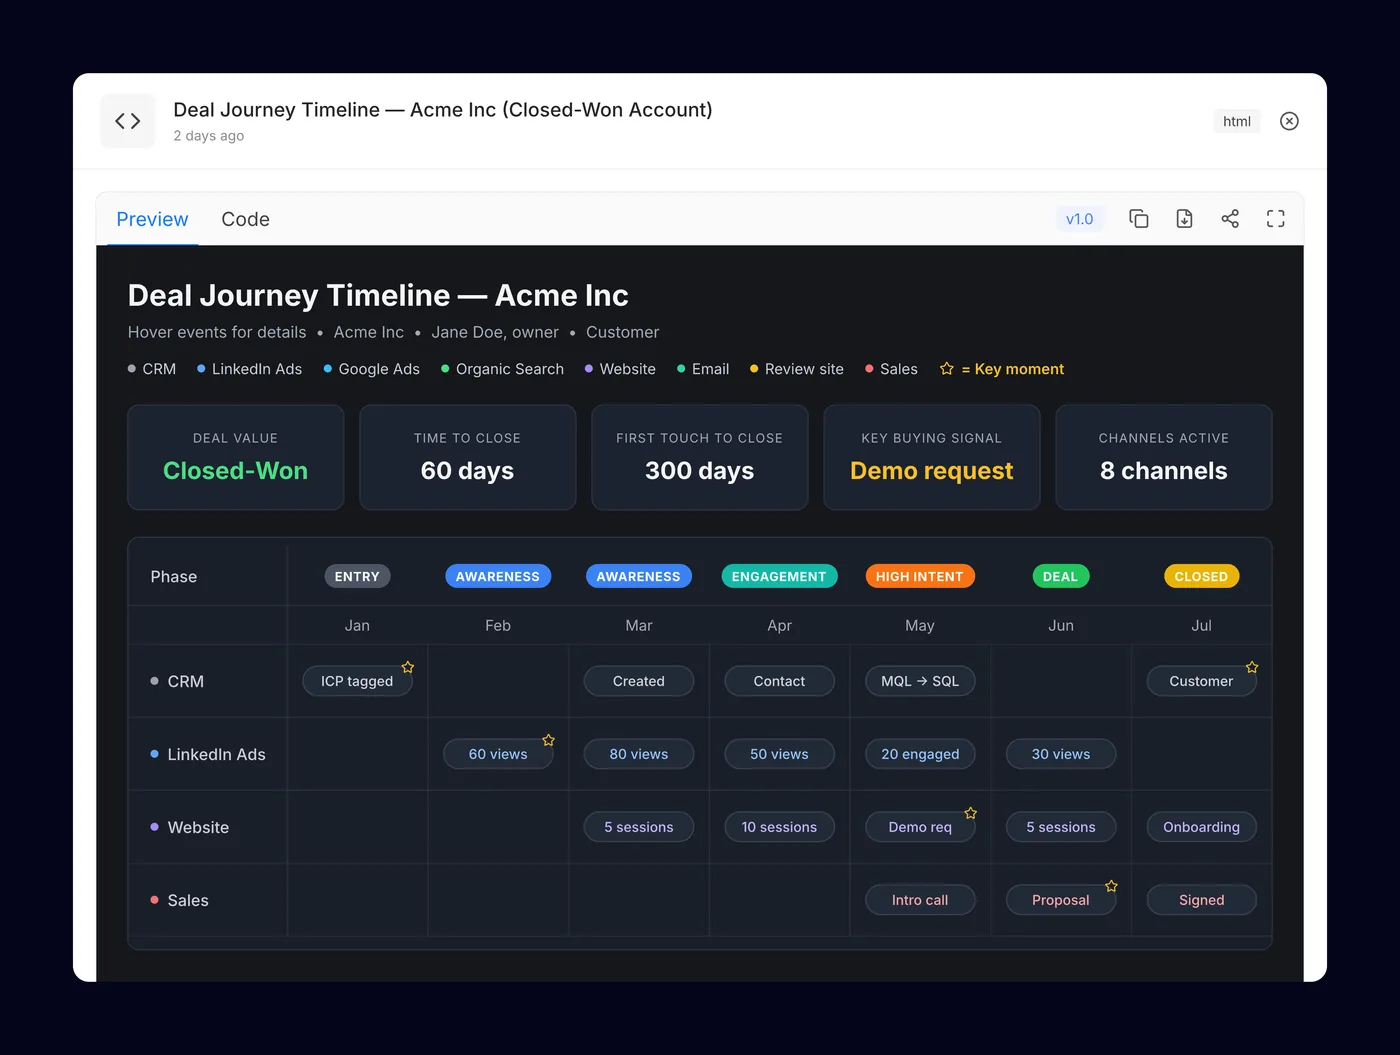
Task: Close the artifact with the circled X
Action: pos(1289,121)
